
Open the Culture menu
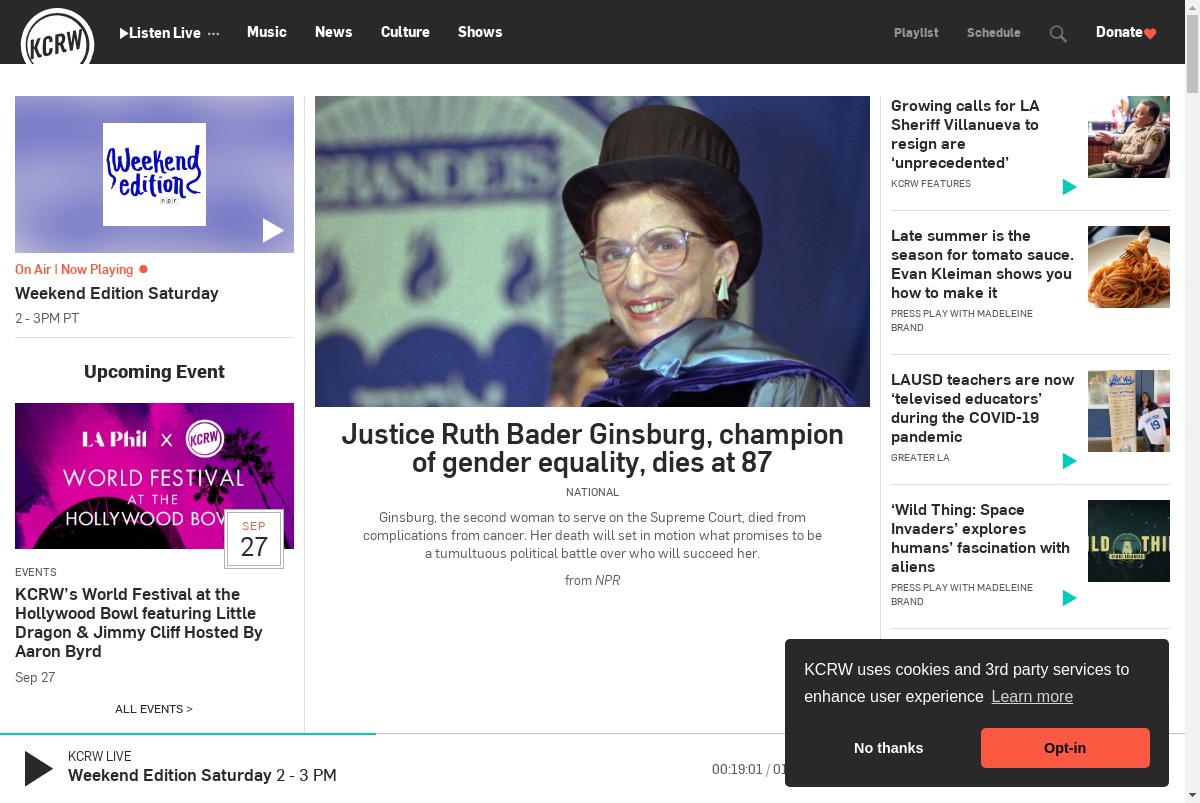(x=405, y=32)
